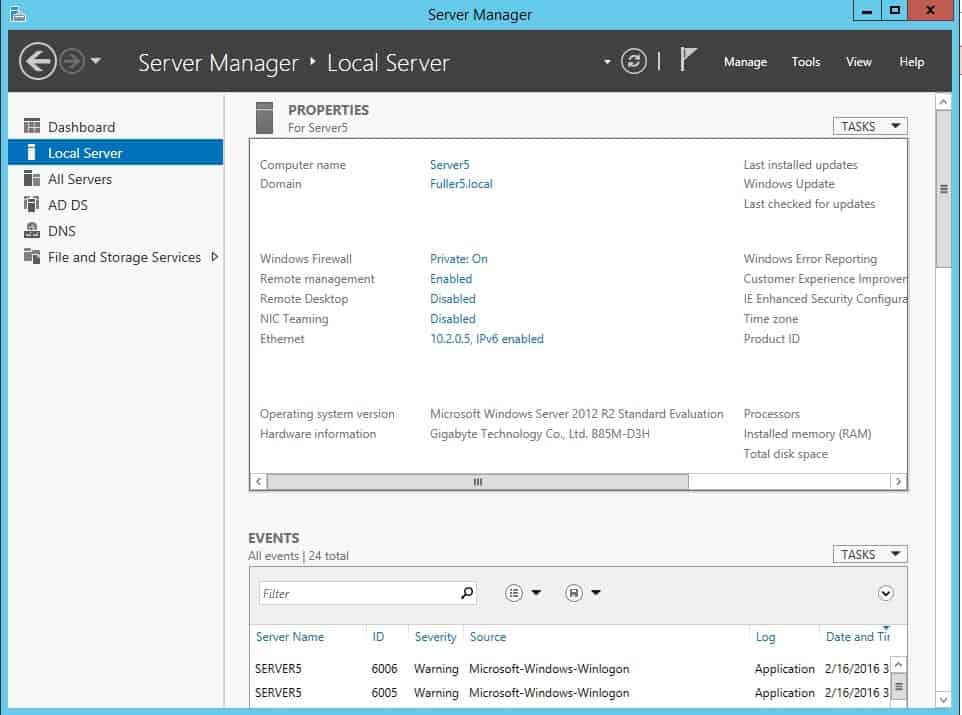Click the forward navigation arrow
Image resolution: width=962 pixels, height=715 pixels.
[x=72, y=61]
